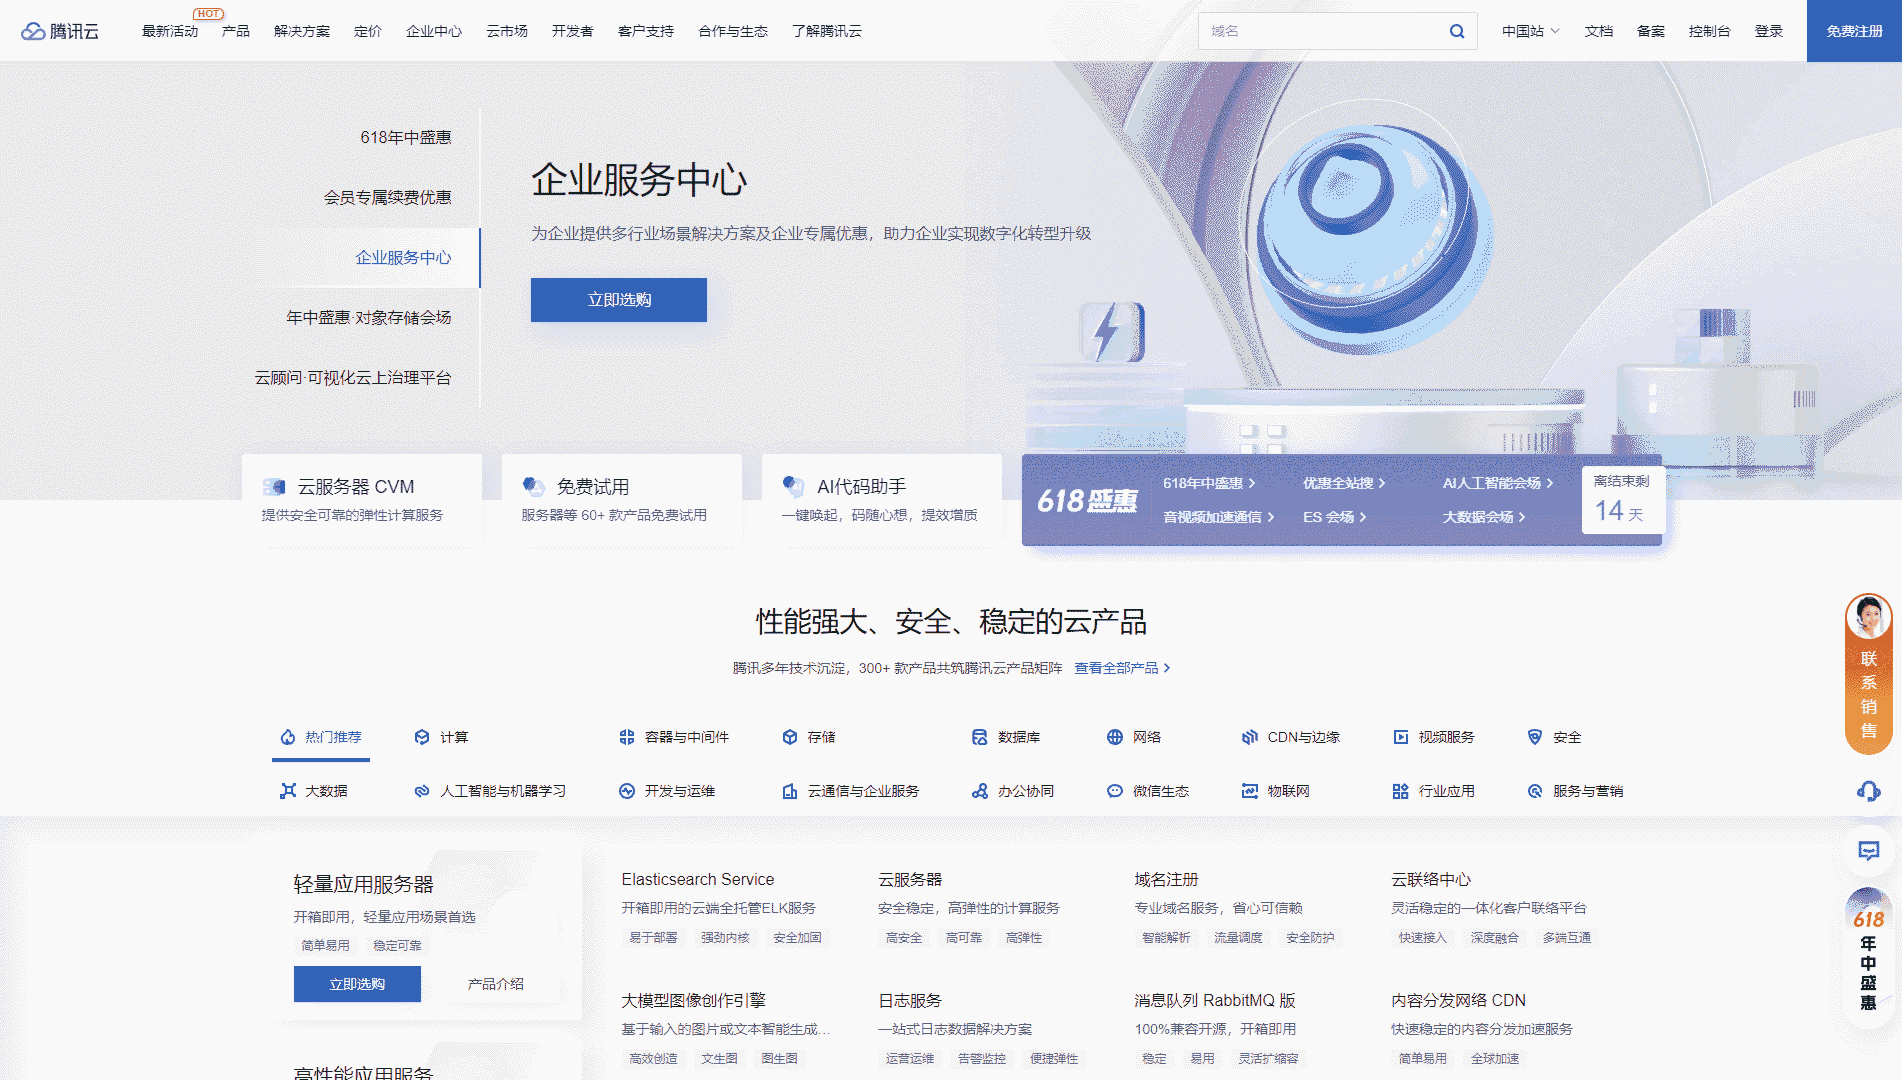The width and height of the screenshot is (1902, 1080).
Task: Click the 数据库 category icon
Action: (x=980, y=737)
